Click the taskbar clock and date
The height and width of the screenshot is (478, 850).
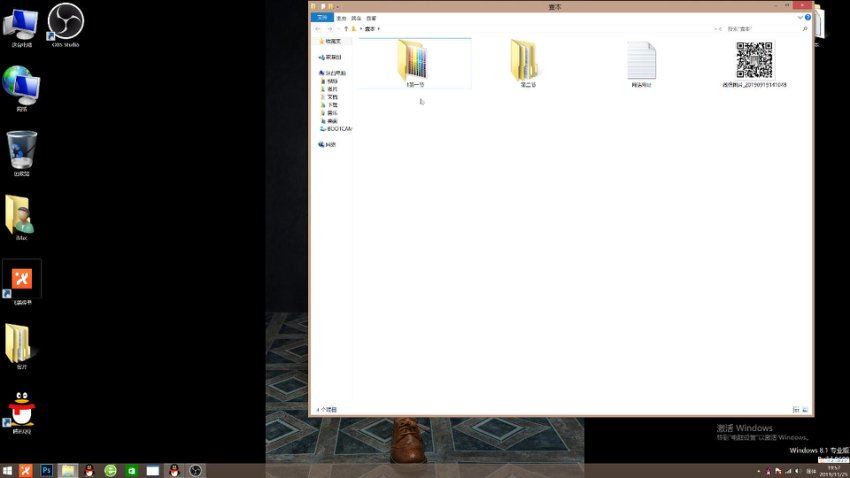click(834, 470)
